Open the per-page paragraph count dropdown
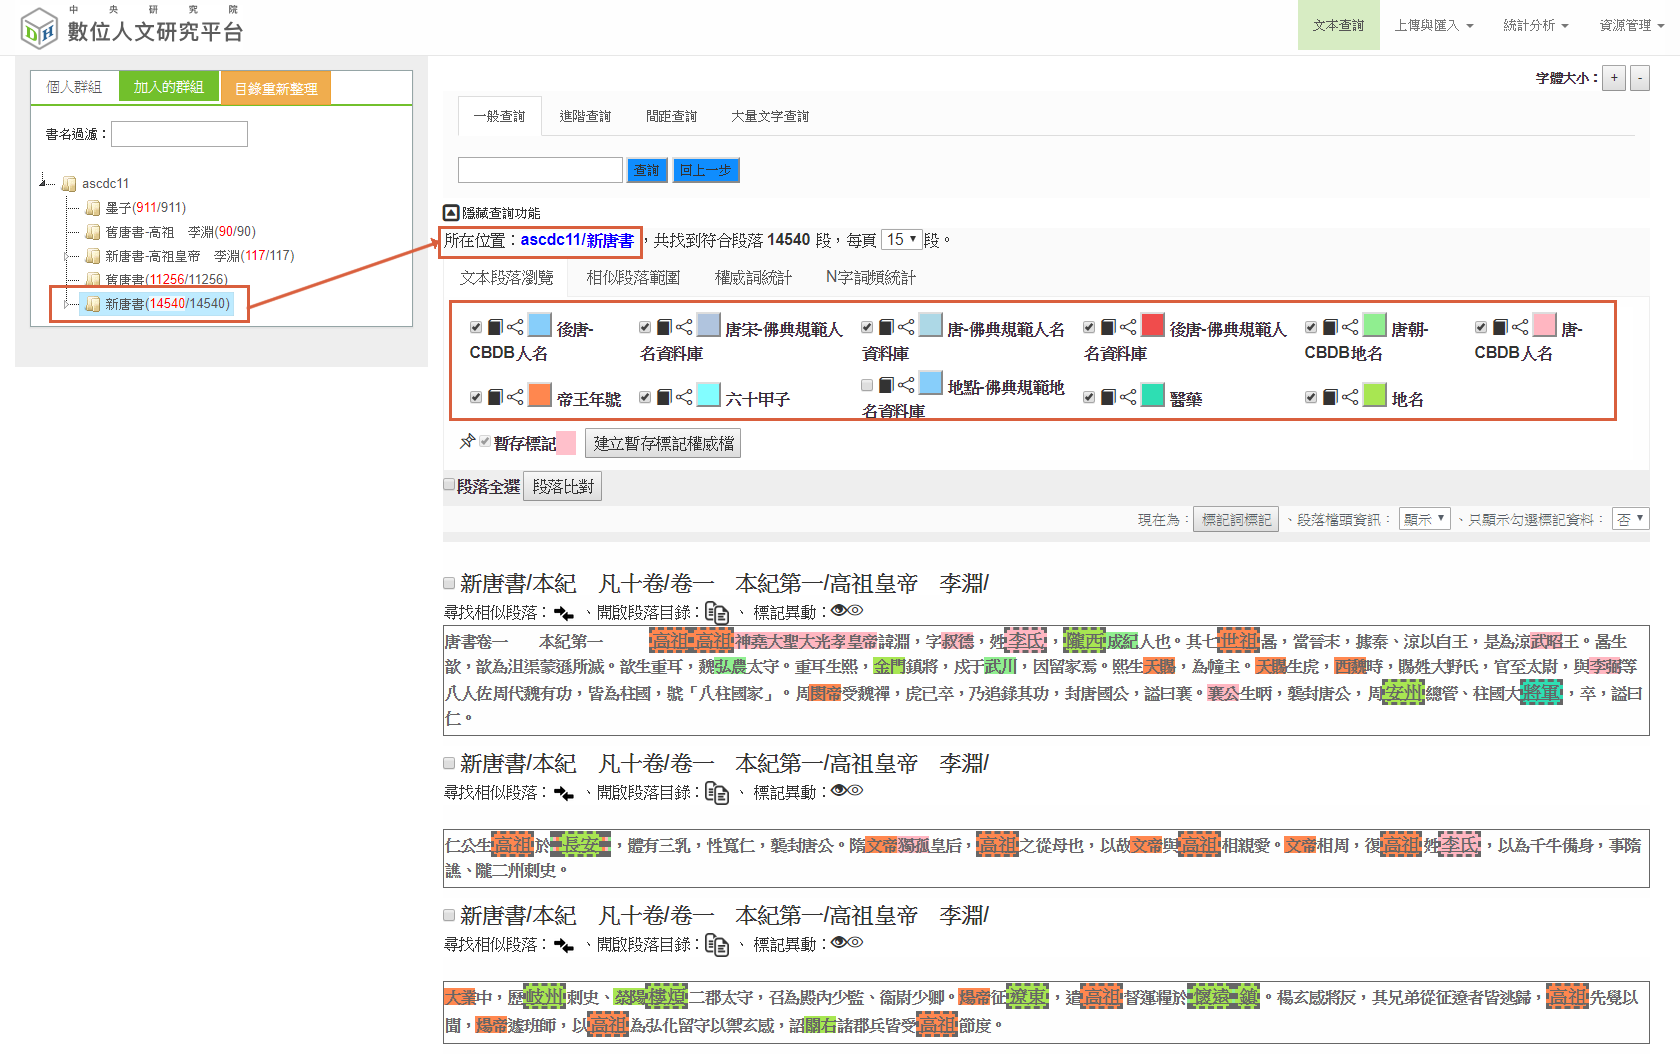 (x=901, y=240)
